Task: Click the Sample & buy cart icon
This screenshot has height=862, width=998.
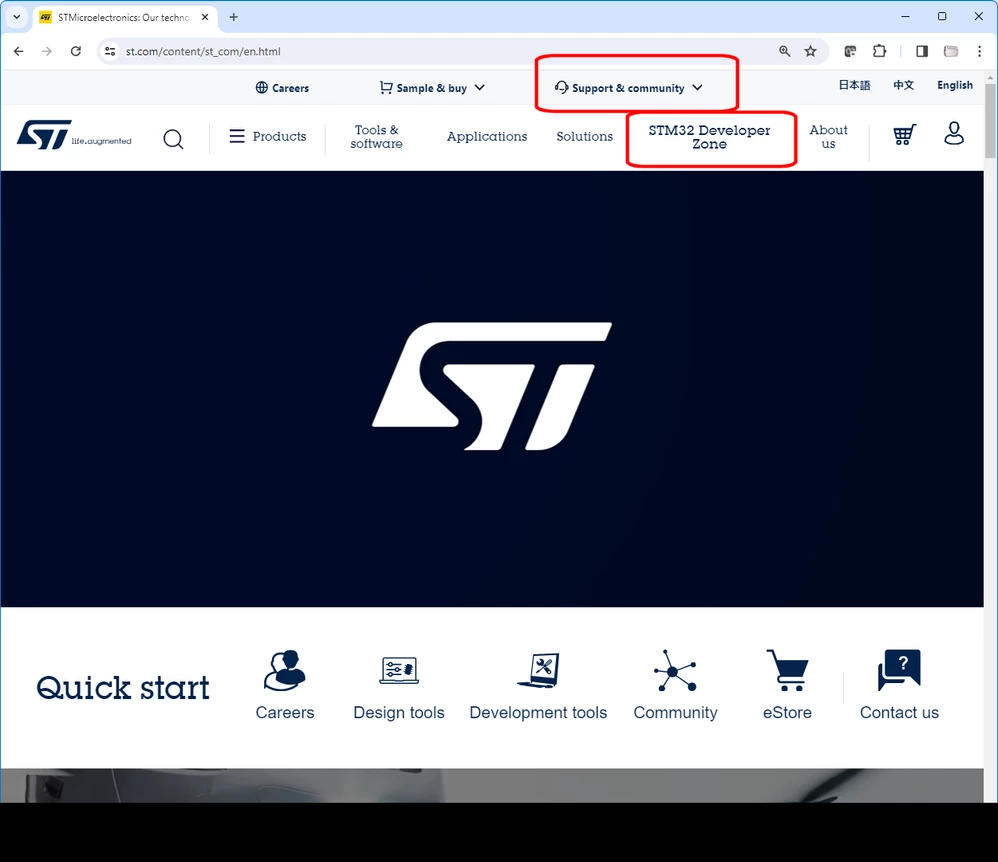Action: click(386, 87)
